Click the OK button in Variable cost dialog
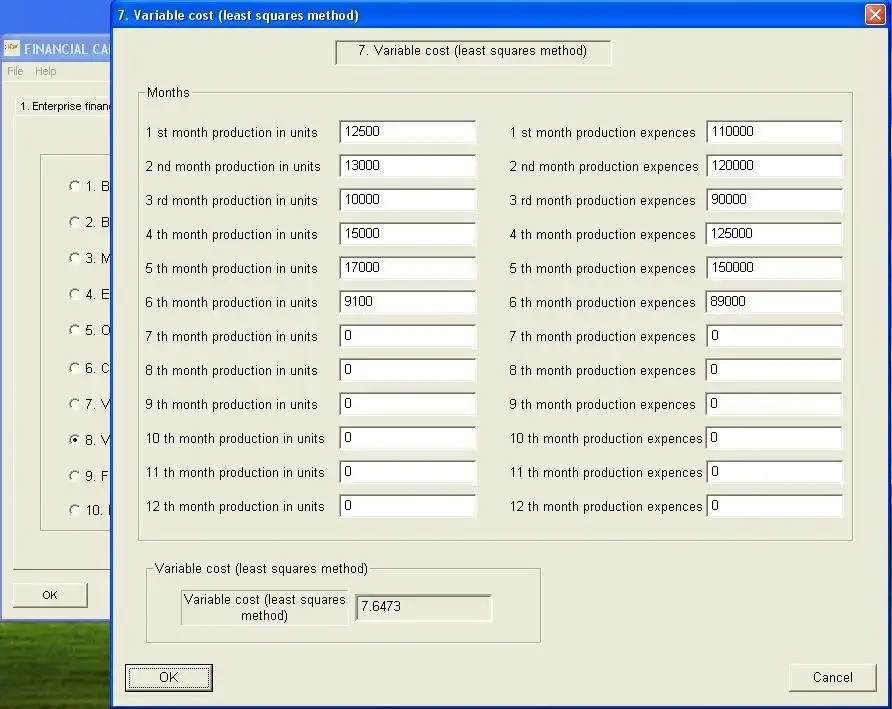Viewport: 892px width, 709px height. (x=169, y=677)
